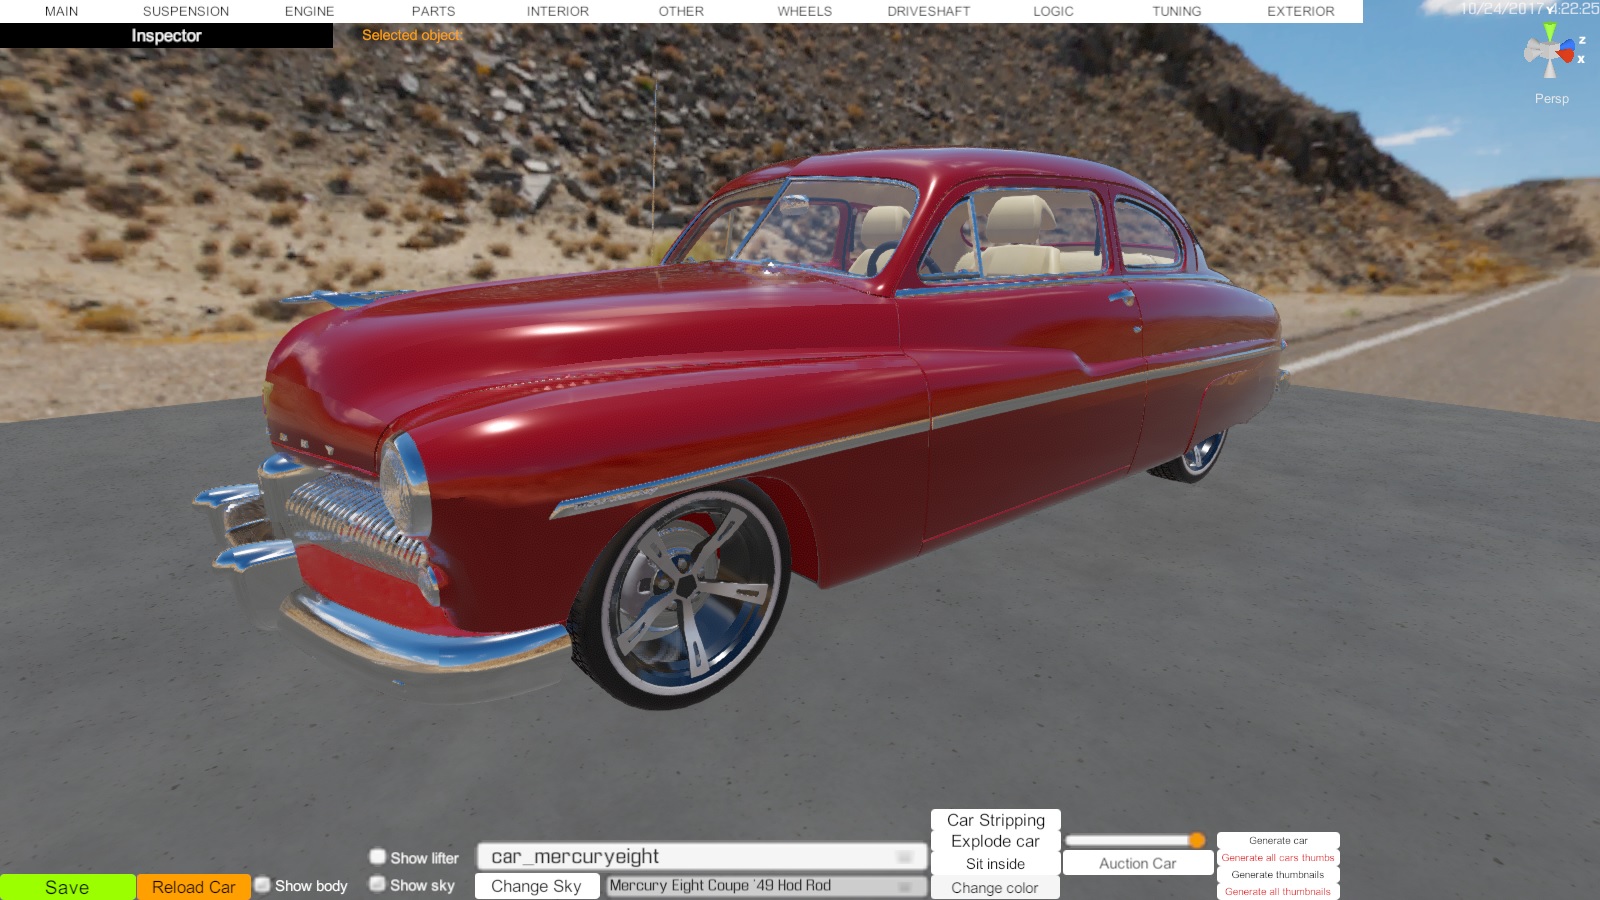The width and height of the screenshot is (1600, 900).
Task: Toggle the Show sky checkbox
Action: click(378, 884)
